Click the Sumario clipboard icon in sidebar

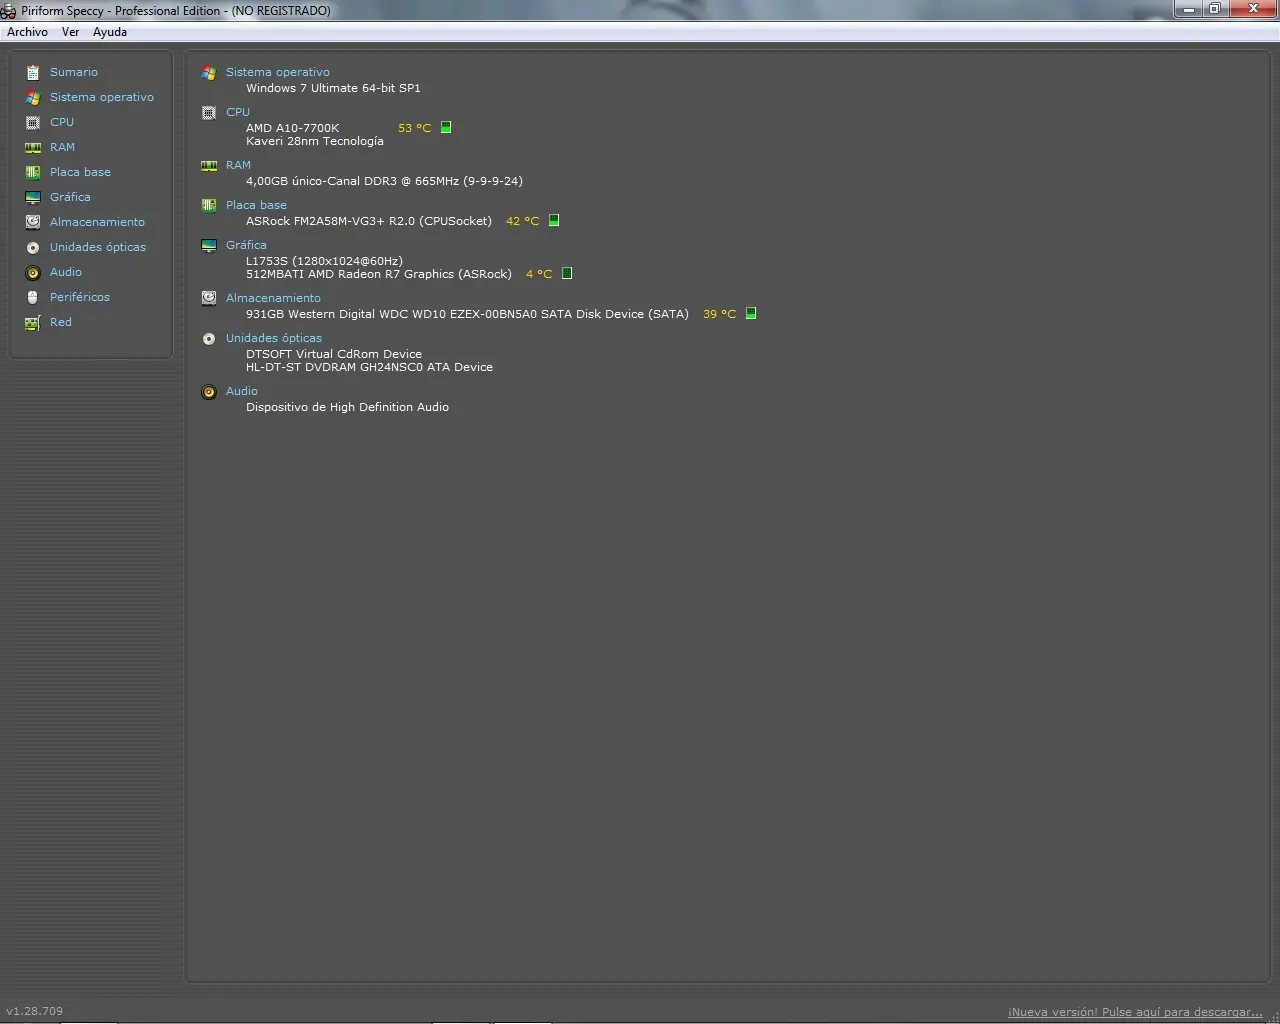(x=33, y=72)
